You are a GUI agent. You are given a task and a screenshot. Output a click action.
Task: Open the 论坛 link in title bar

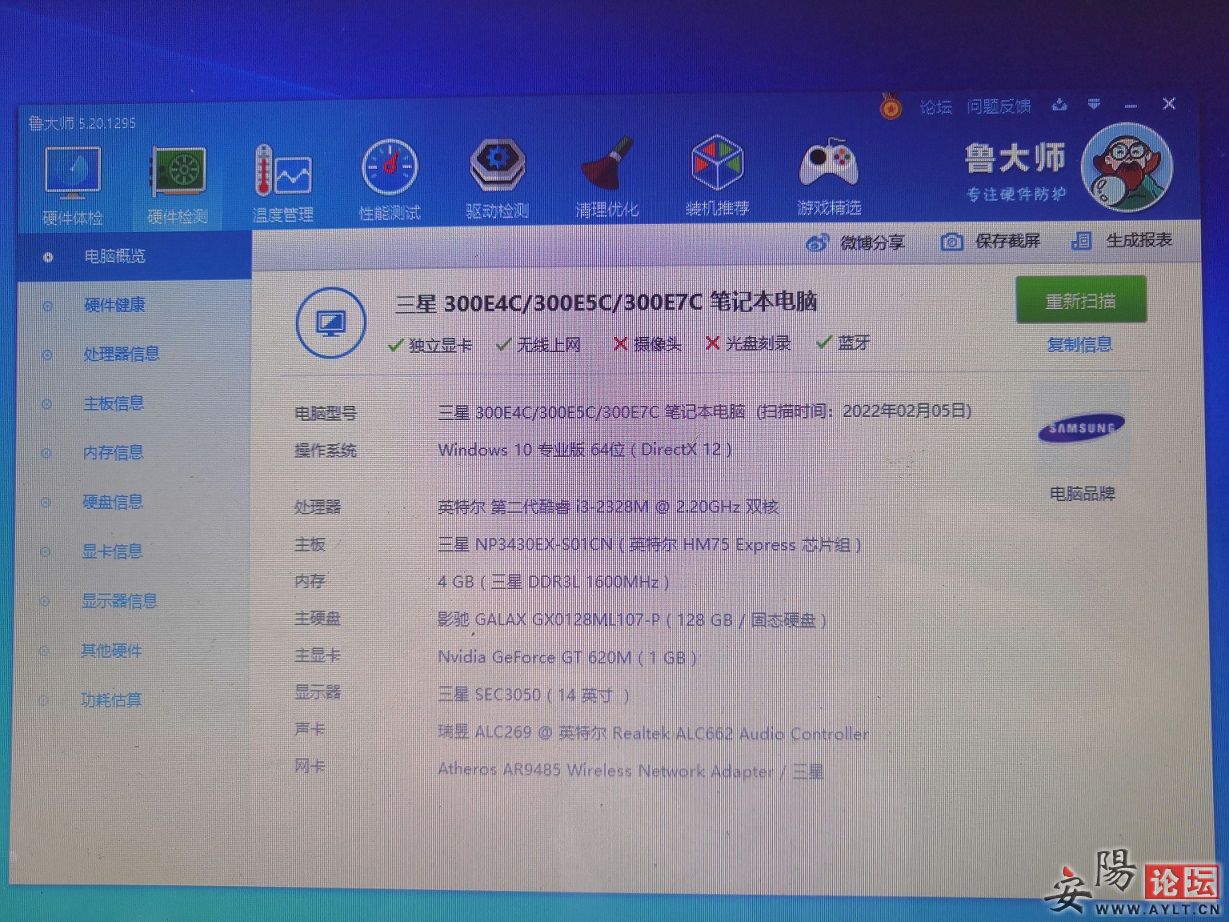click(936, 106)
